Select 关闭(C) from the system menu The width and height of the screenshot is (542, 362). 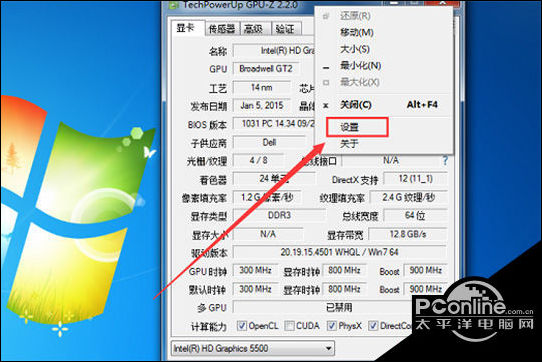coord(384,104)
